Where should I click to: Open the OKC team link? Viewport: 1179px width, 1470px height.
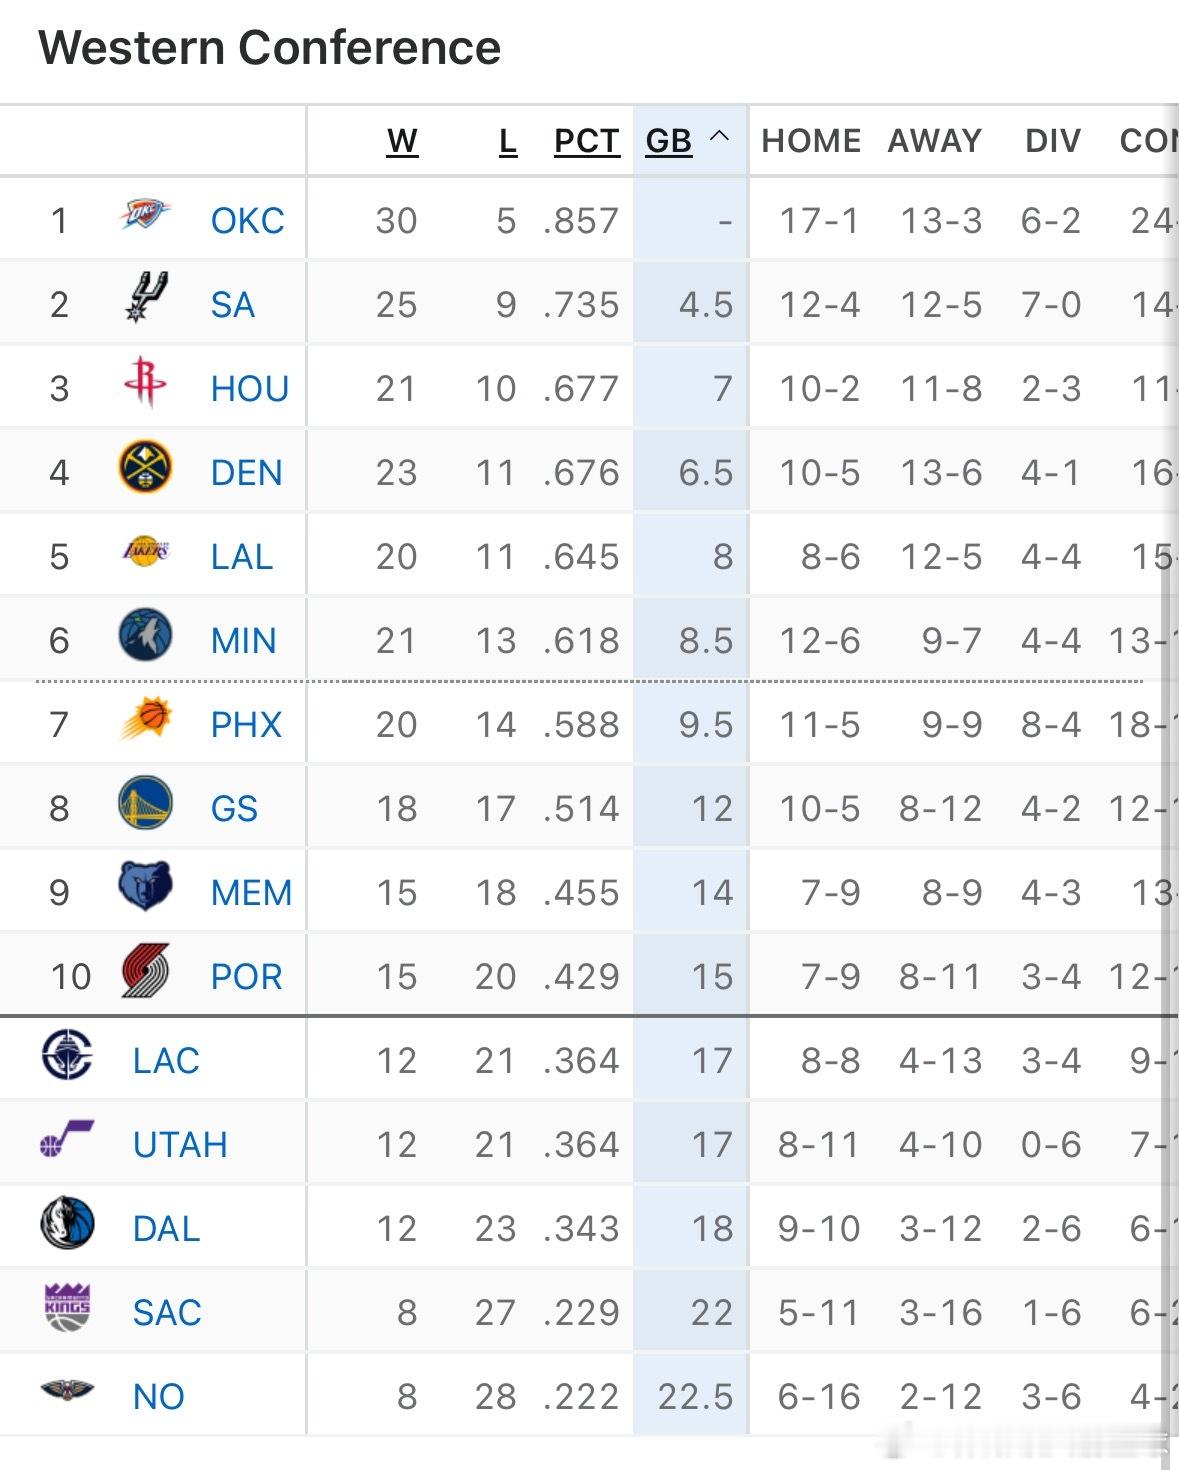click(x=247, y=221)
